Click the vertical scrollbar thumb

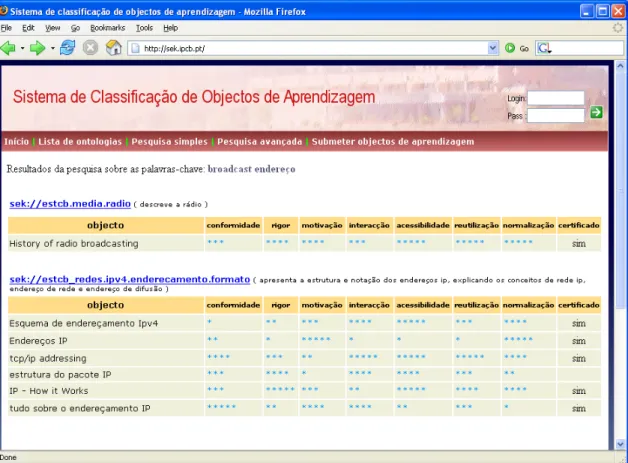[620, 189]
